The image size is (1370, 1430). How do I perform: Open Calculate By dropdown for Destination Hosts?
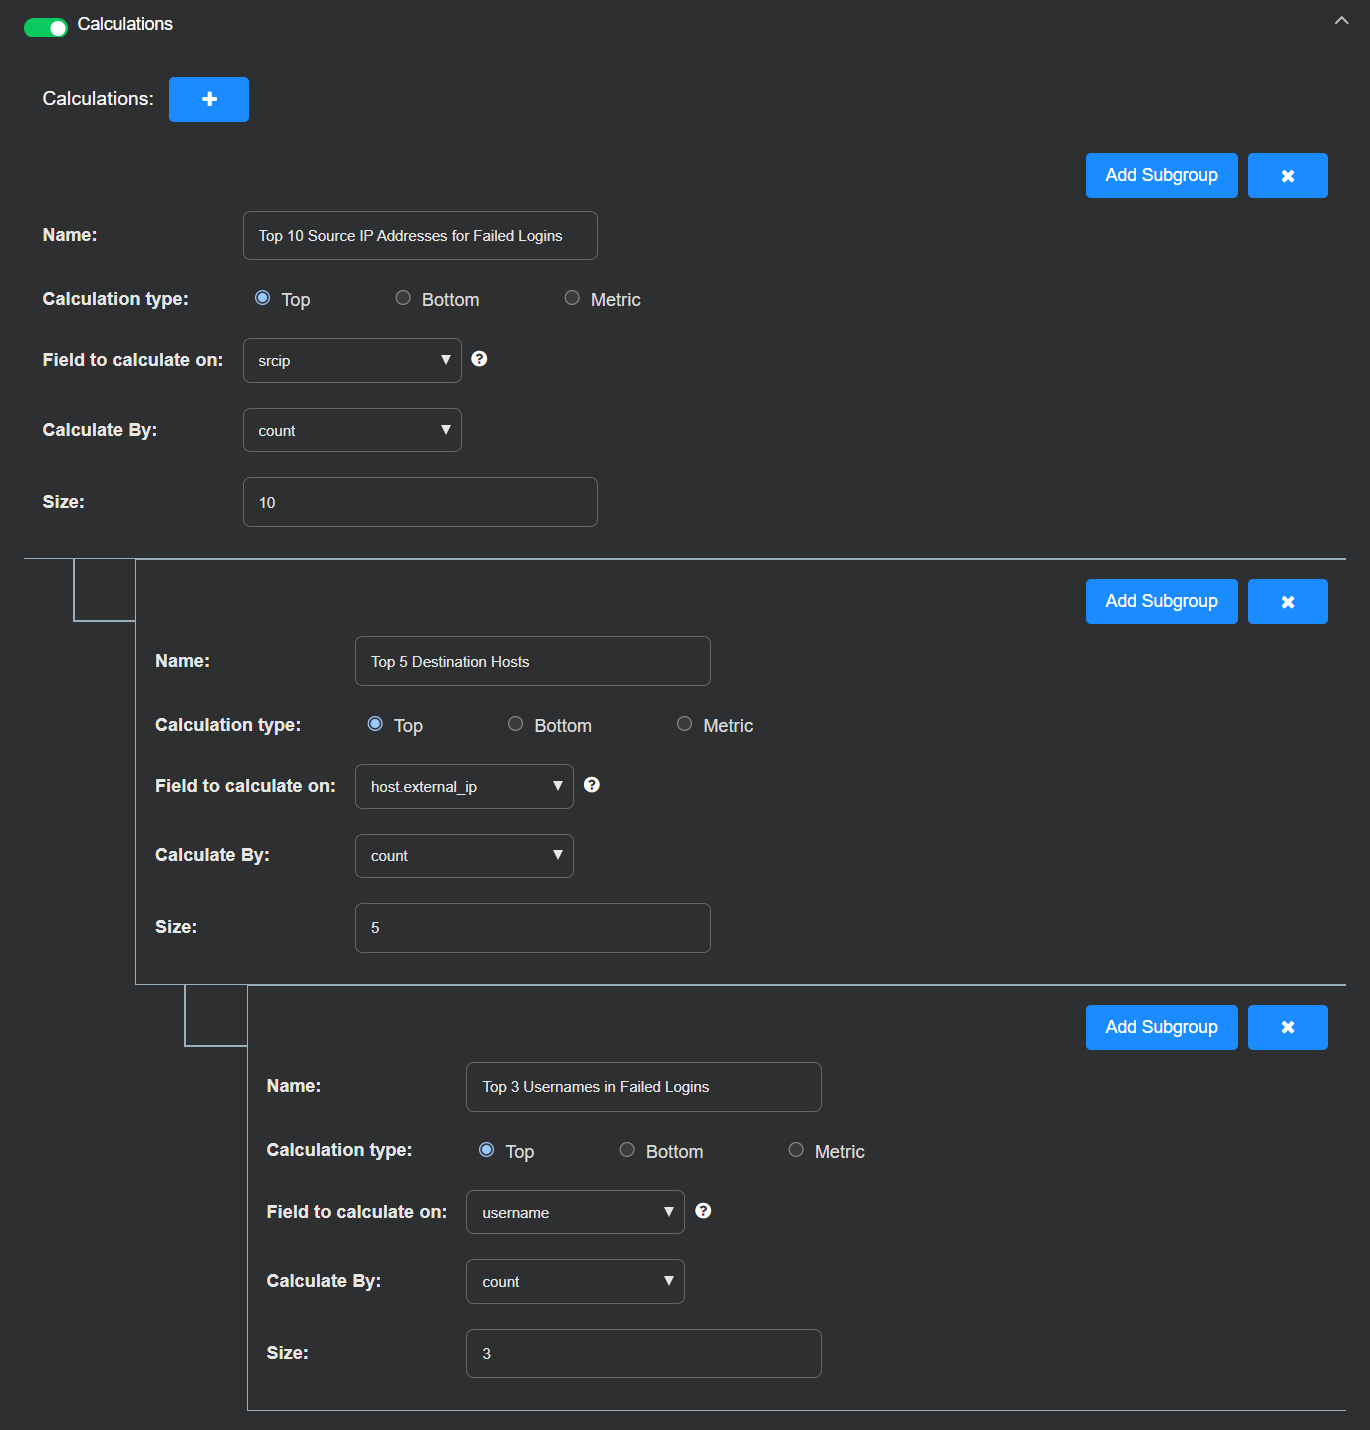click(464, 856)
